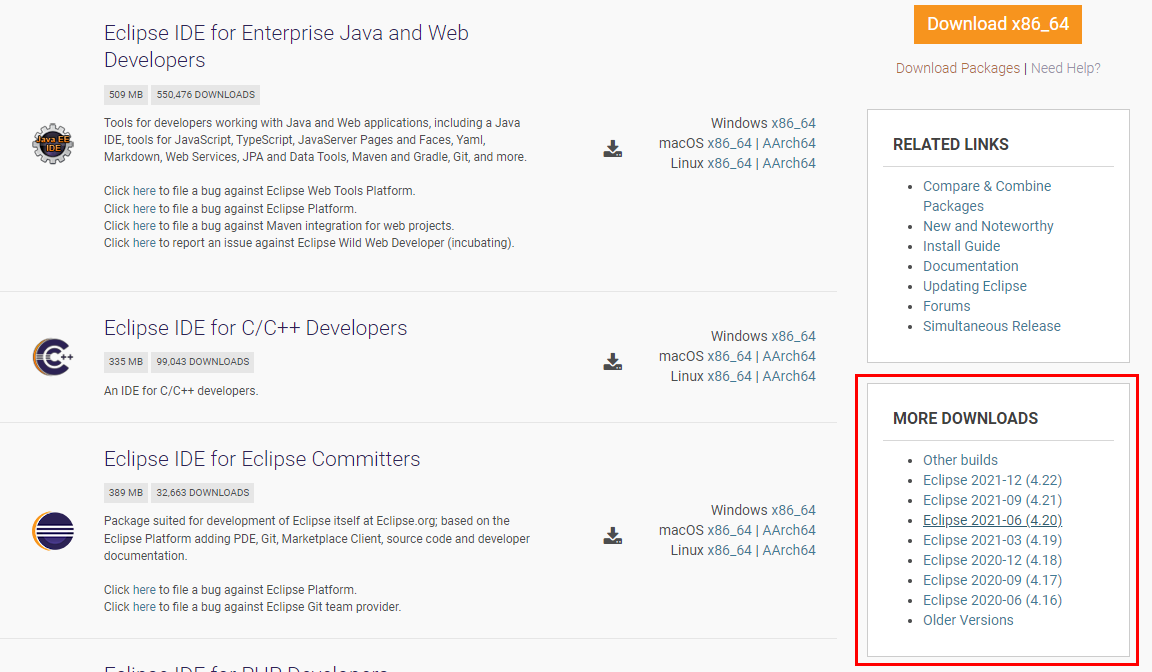Image resolution: width=1152 pixels, height=672 pixels.
Task: Open Eclipse 2021-06 (4.20) link
Action: tap(993, 520)
